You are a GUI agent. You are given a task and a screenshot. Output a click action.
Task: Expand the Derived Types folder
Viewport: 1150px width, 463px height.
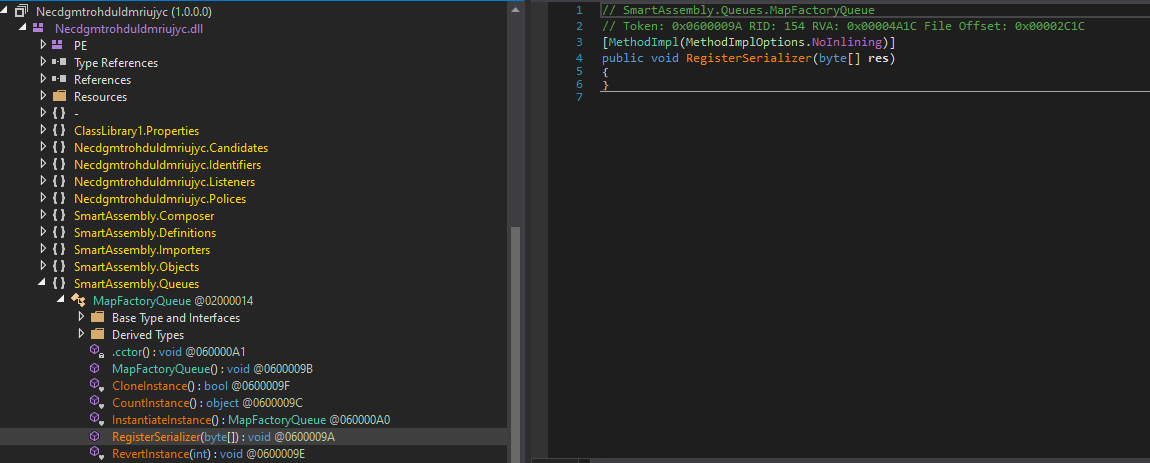(x=81, y=335)
